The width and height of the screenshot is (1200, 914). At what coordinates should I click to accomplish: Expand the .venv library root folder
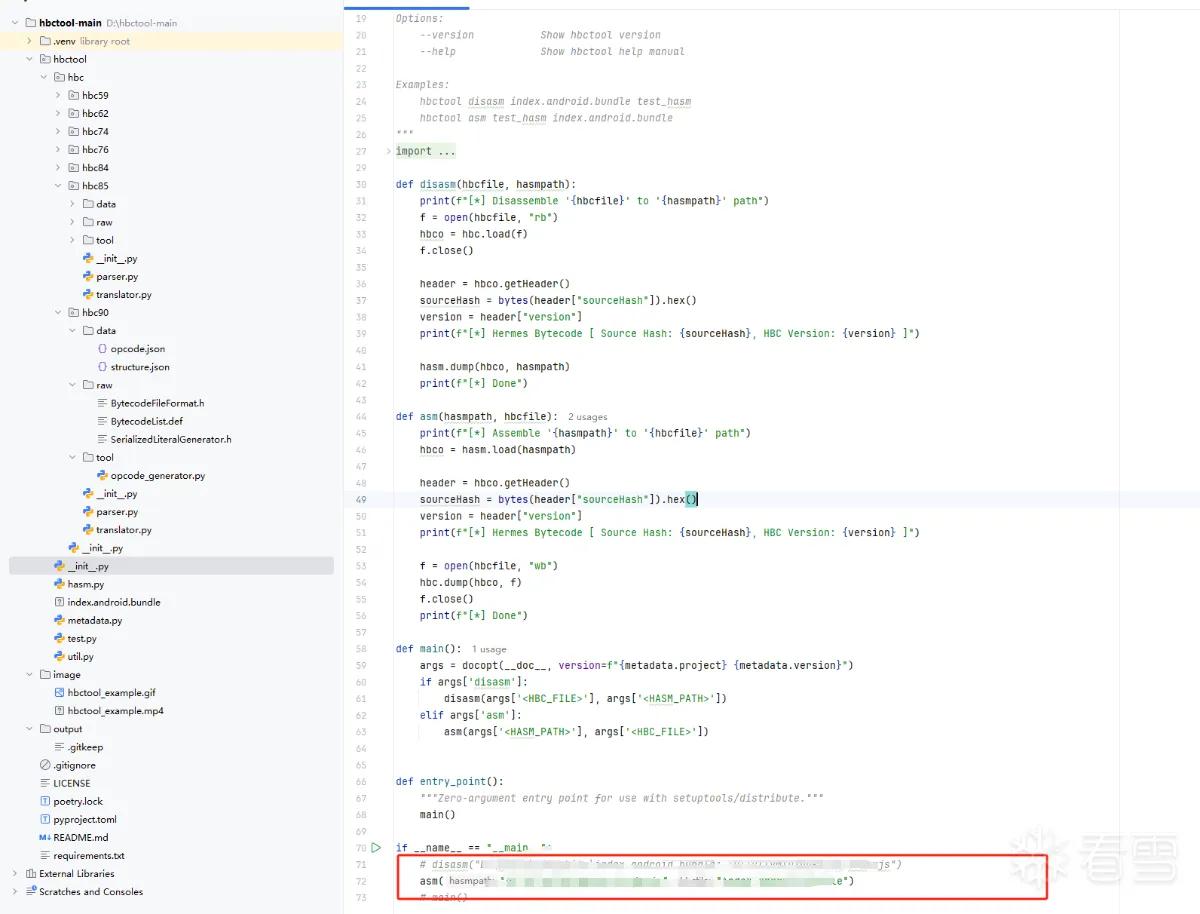coord(30,41)
